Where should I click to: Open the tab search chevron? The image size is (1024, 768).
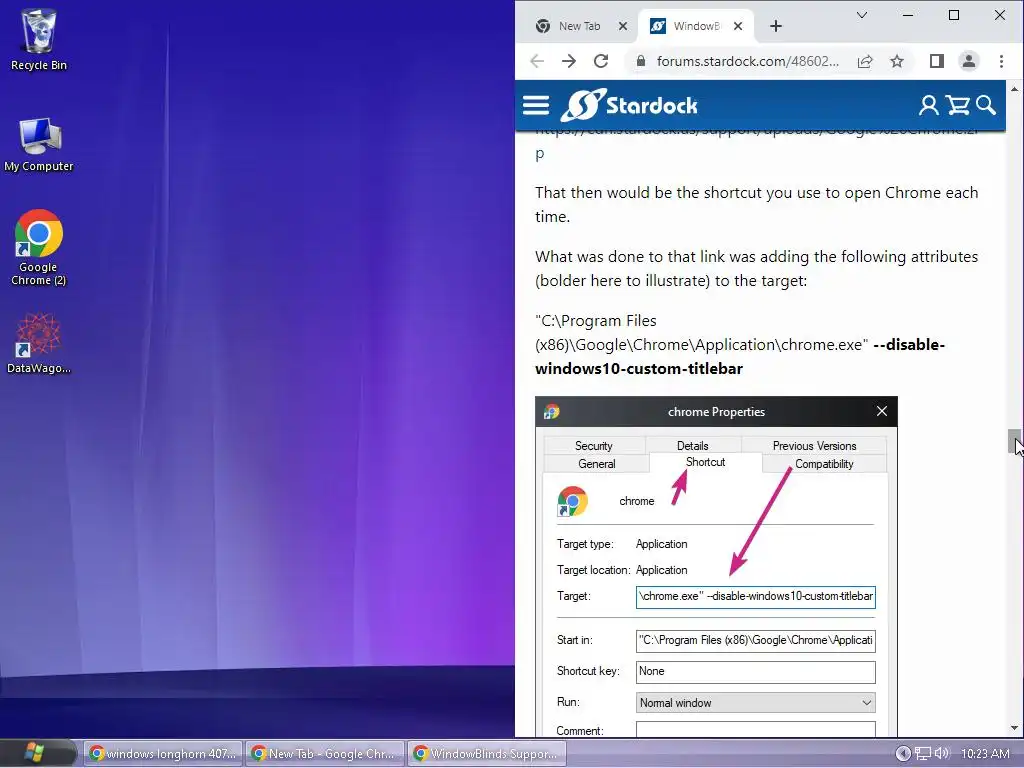click(862, 15)
